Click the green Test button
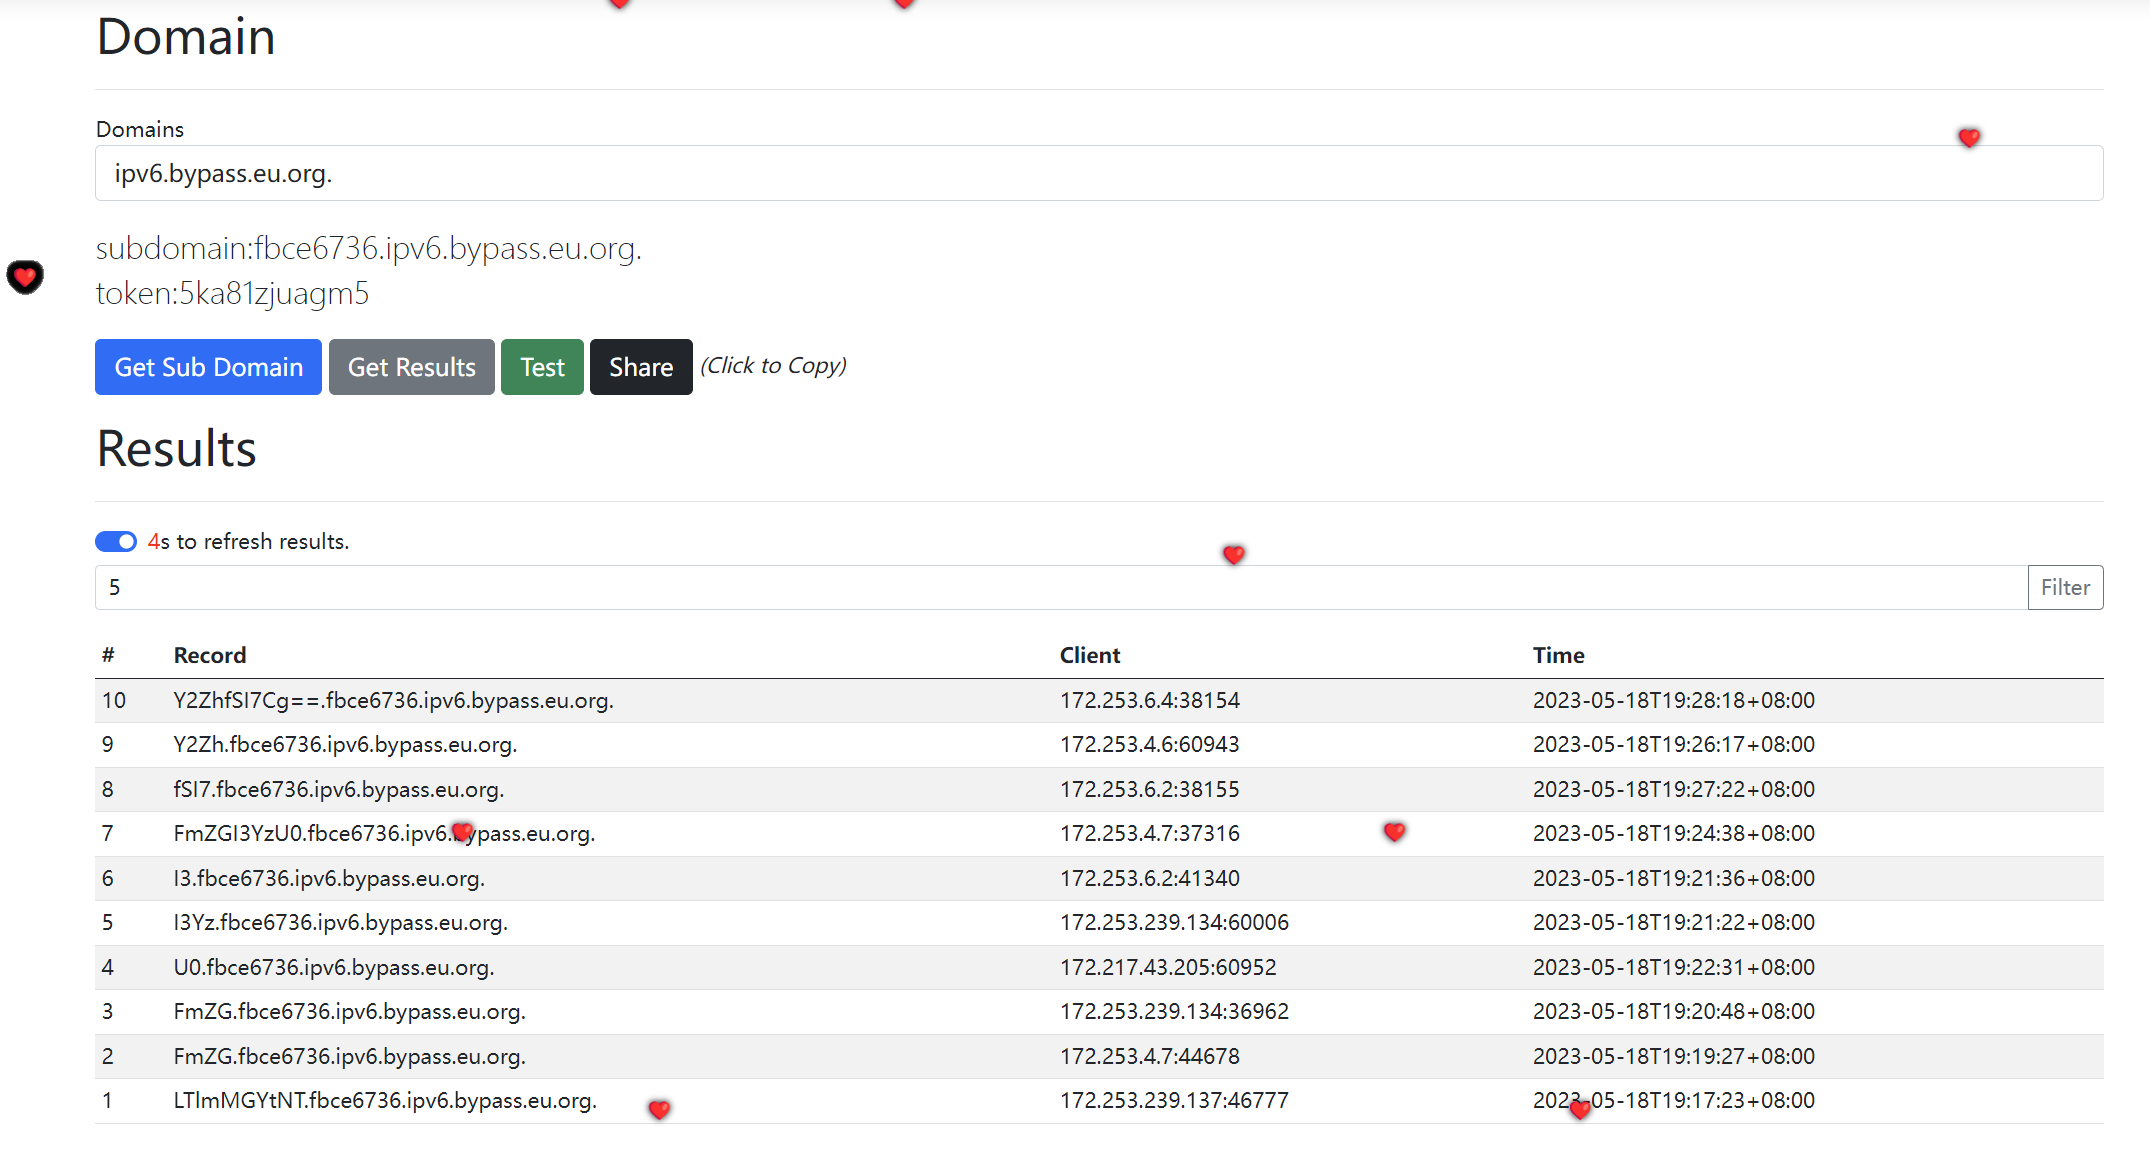The image size is (2150, 1157). pos(542,367)
